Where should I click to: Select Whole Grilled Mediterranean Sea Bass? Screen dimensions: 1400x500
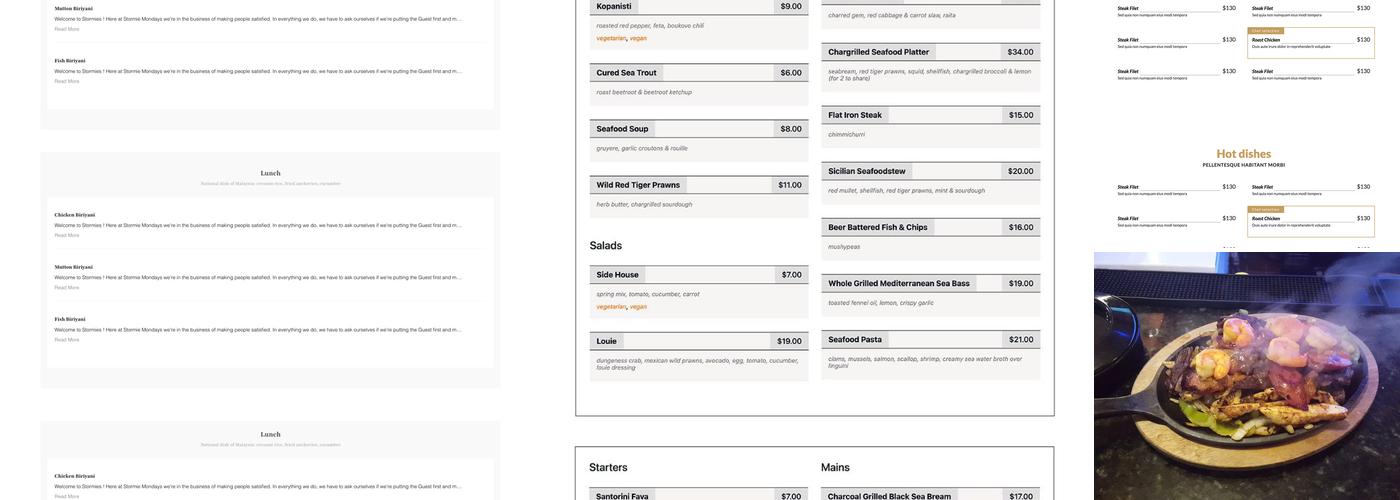(x=898, y=283)
